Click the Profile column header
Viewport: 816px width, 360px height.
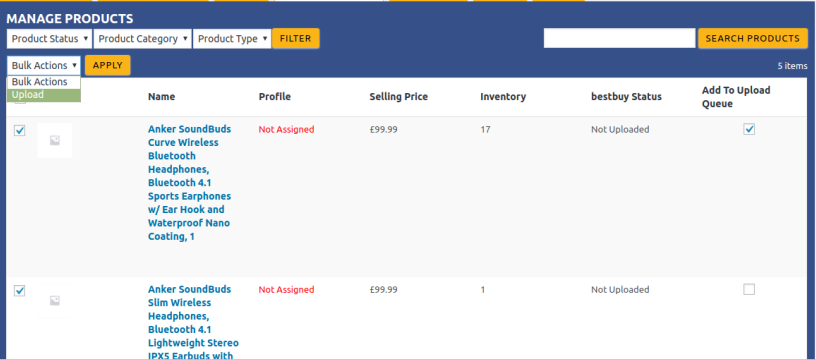click(x=275, y=97)
